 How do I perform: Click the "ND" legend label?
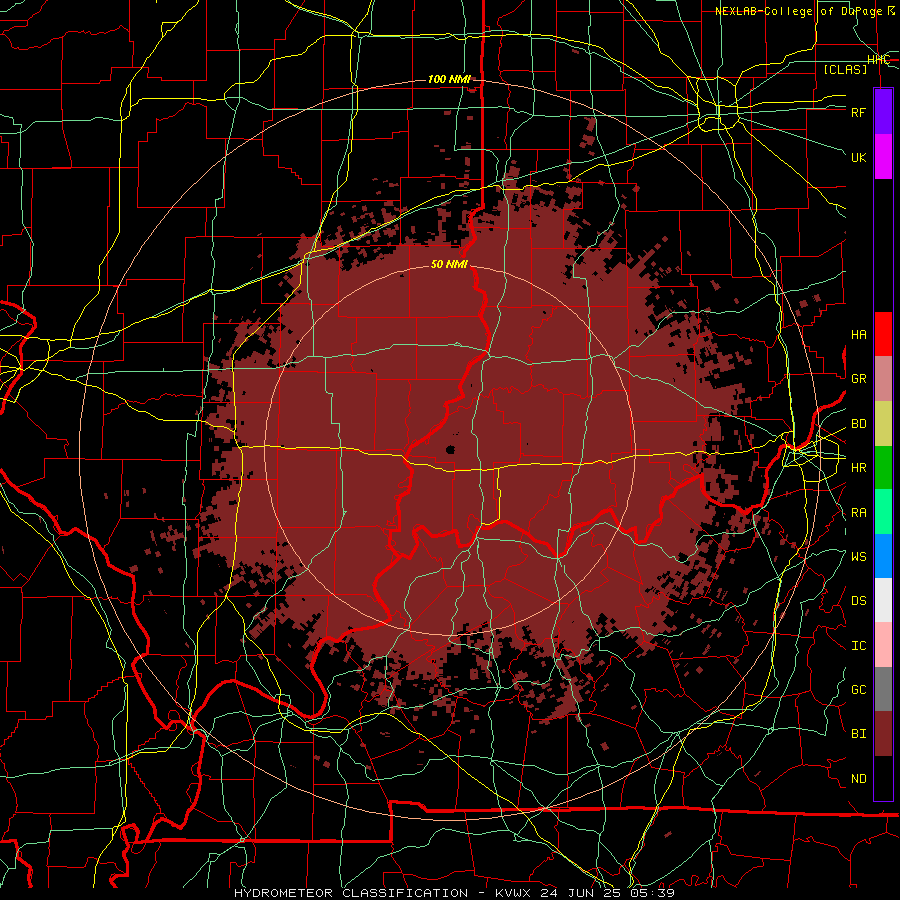pyautogui.click(x=859, y=779)
